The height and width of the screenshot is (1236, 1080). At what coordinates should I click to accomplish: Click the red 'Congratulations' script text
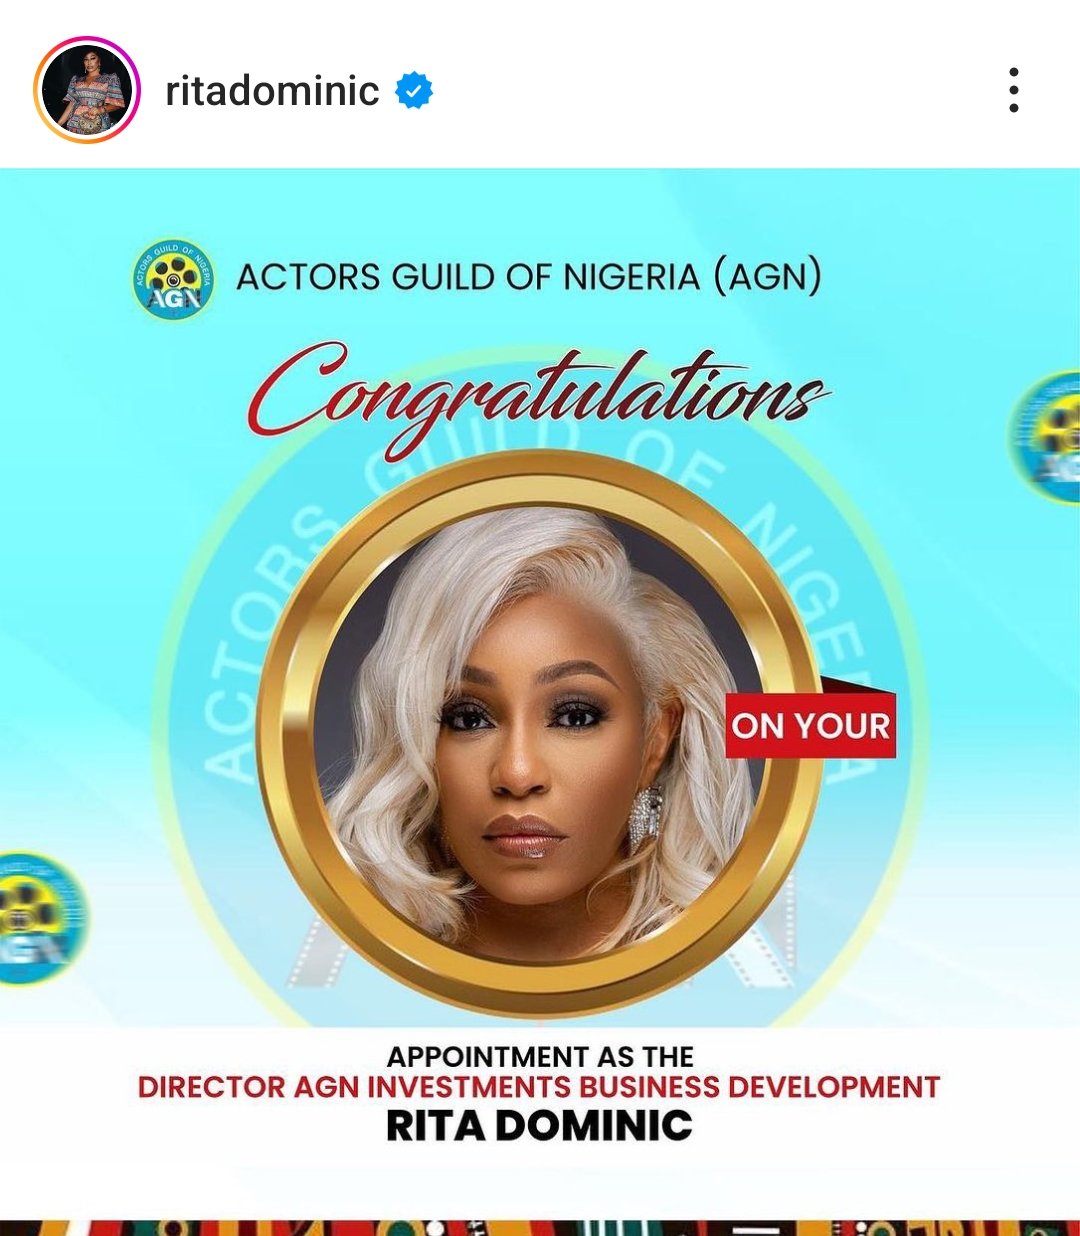pos(538,397)
